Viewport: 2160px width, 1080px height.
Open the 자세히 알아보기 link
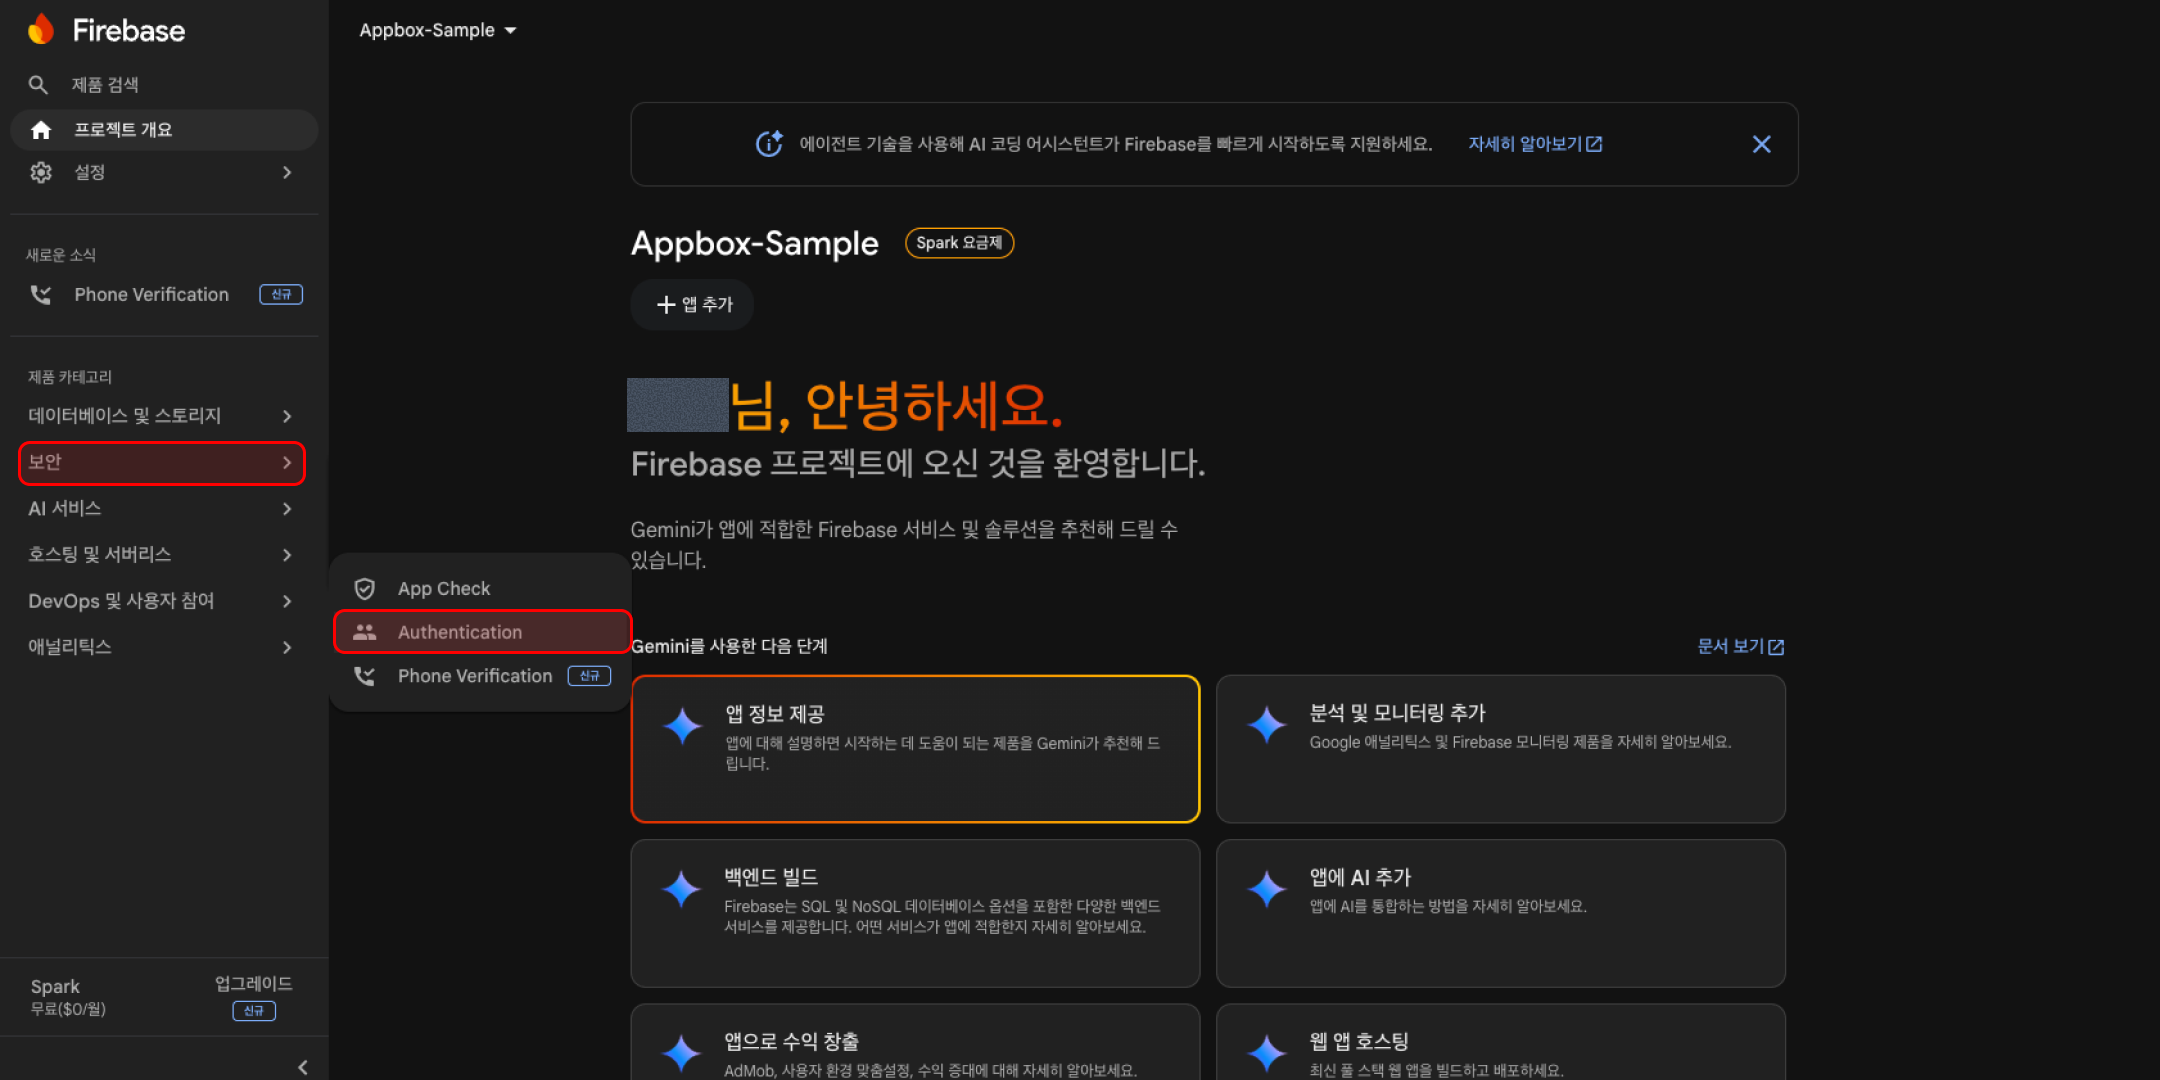click(x=1535, y=144)
